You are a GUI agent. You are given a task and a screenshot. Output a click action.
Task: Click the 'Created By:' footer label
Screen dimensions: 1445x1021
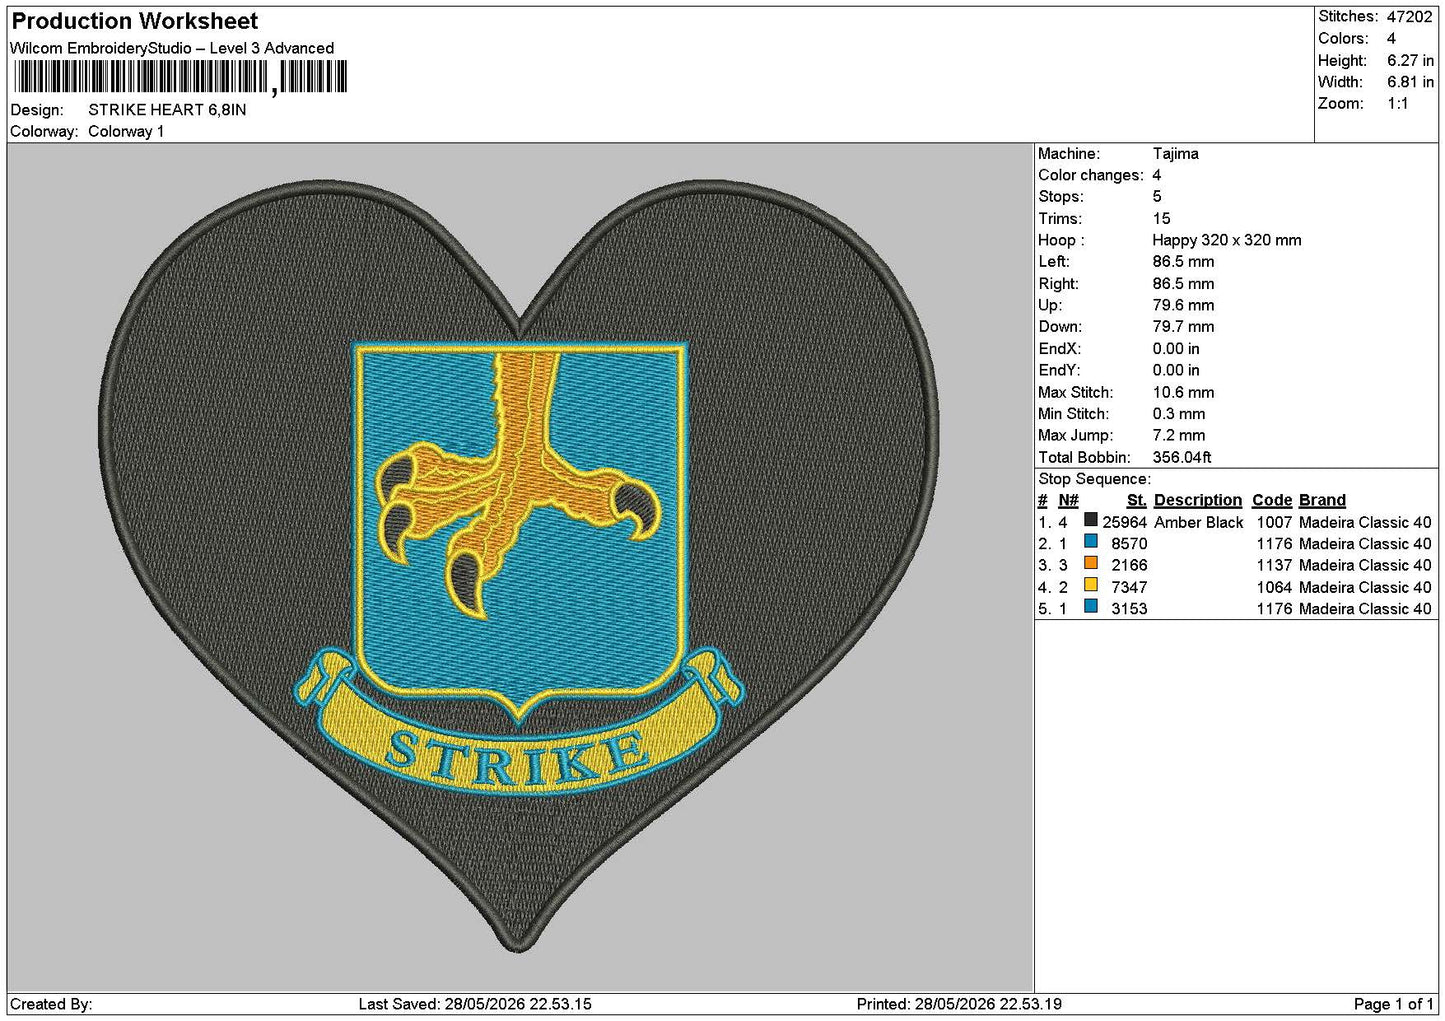51,1004
